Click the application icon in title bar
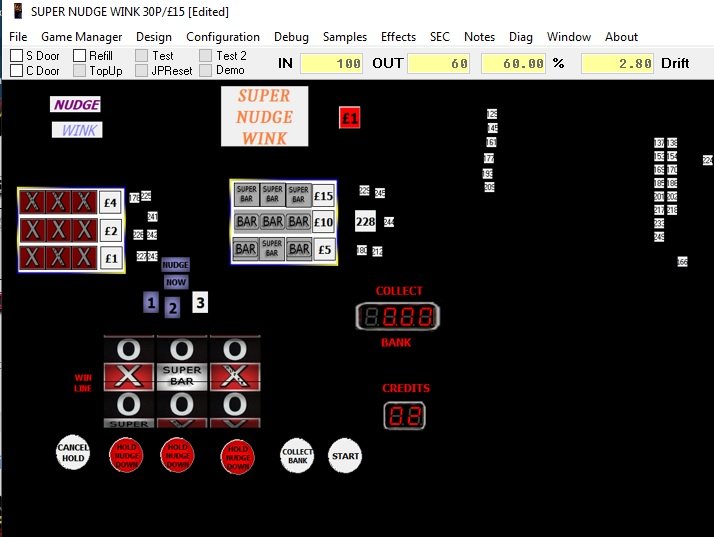The image size is (714, 537). [x=18, y=11]
